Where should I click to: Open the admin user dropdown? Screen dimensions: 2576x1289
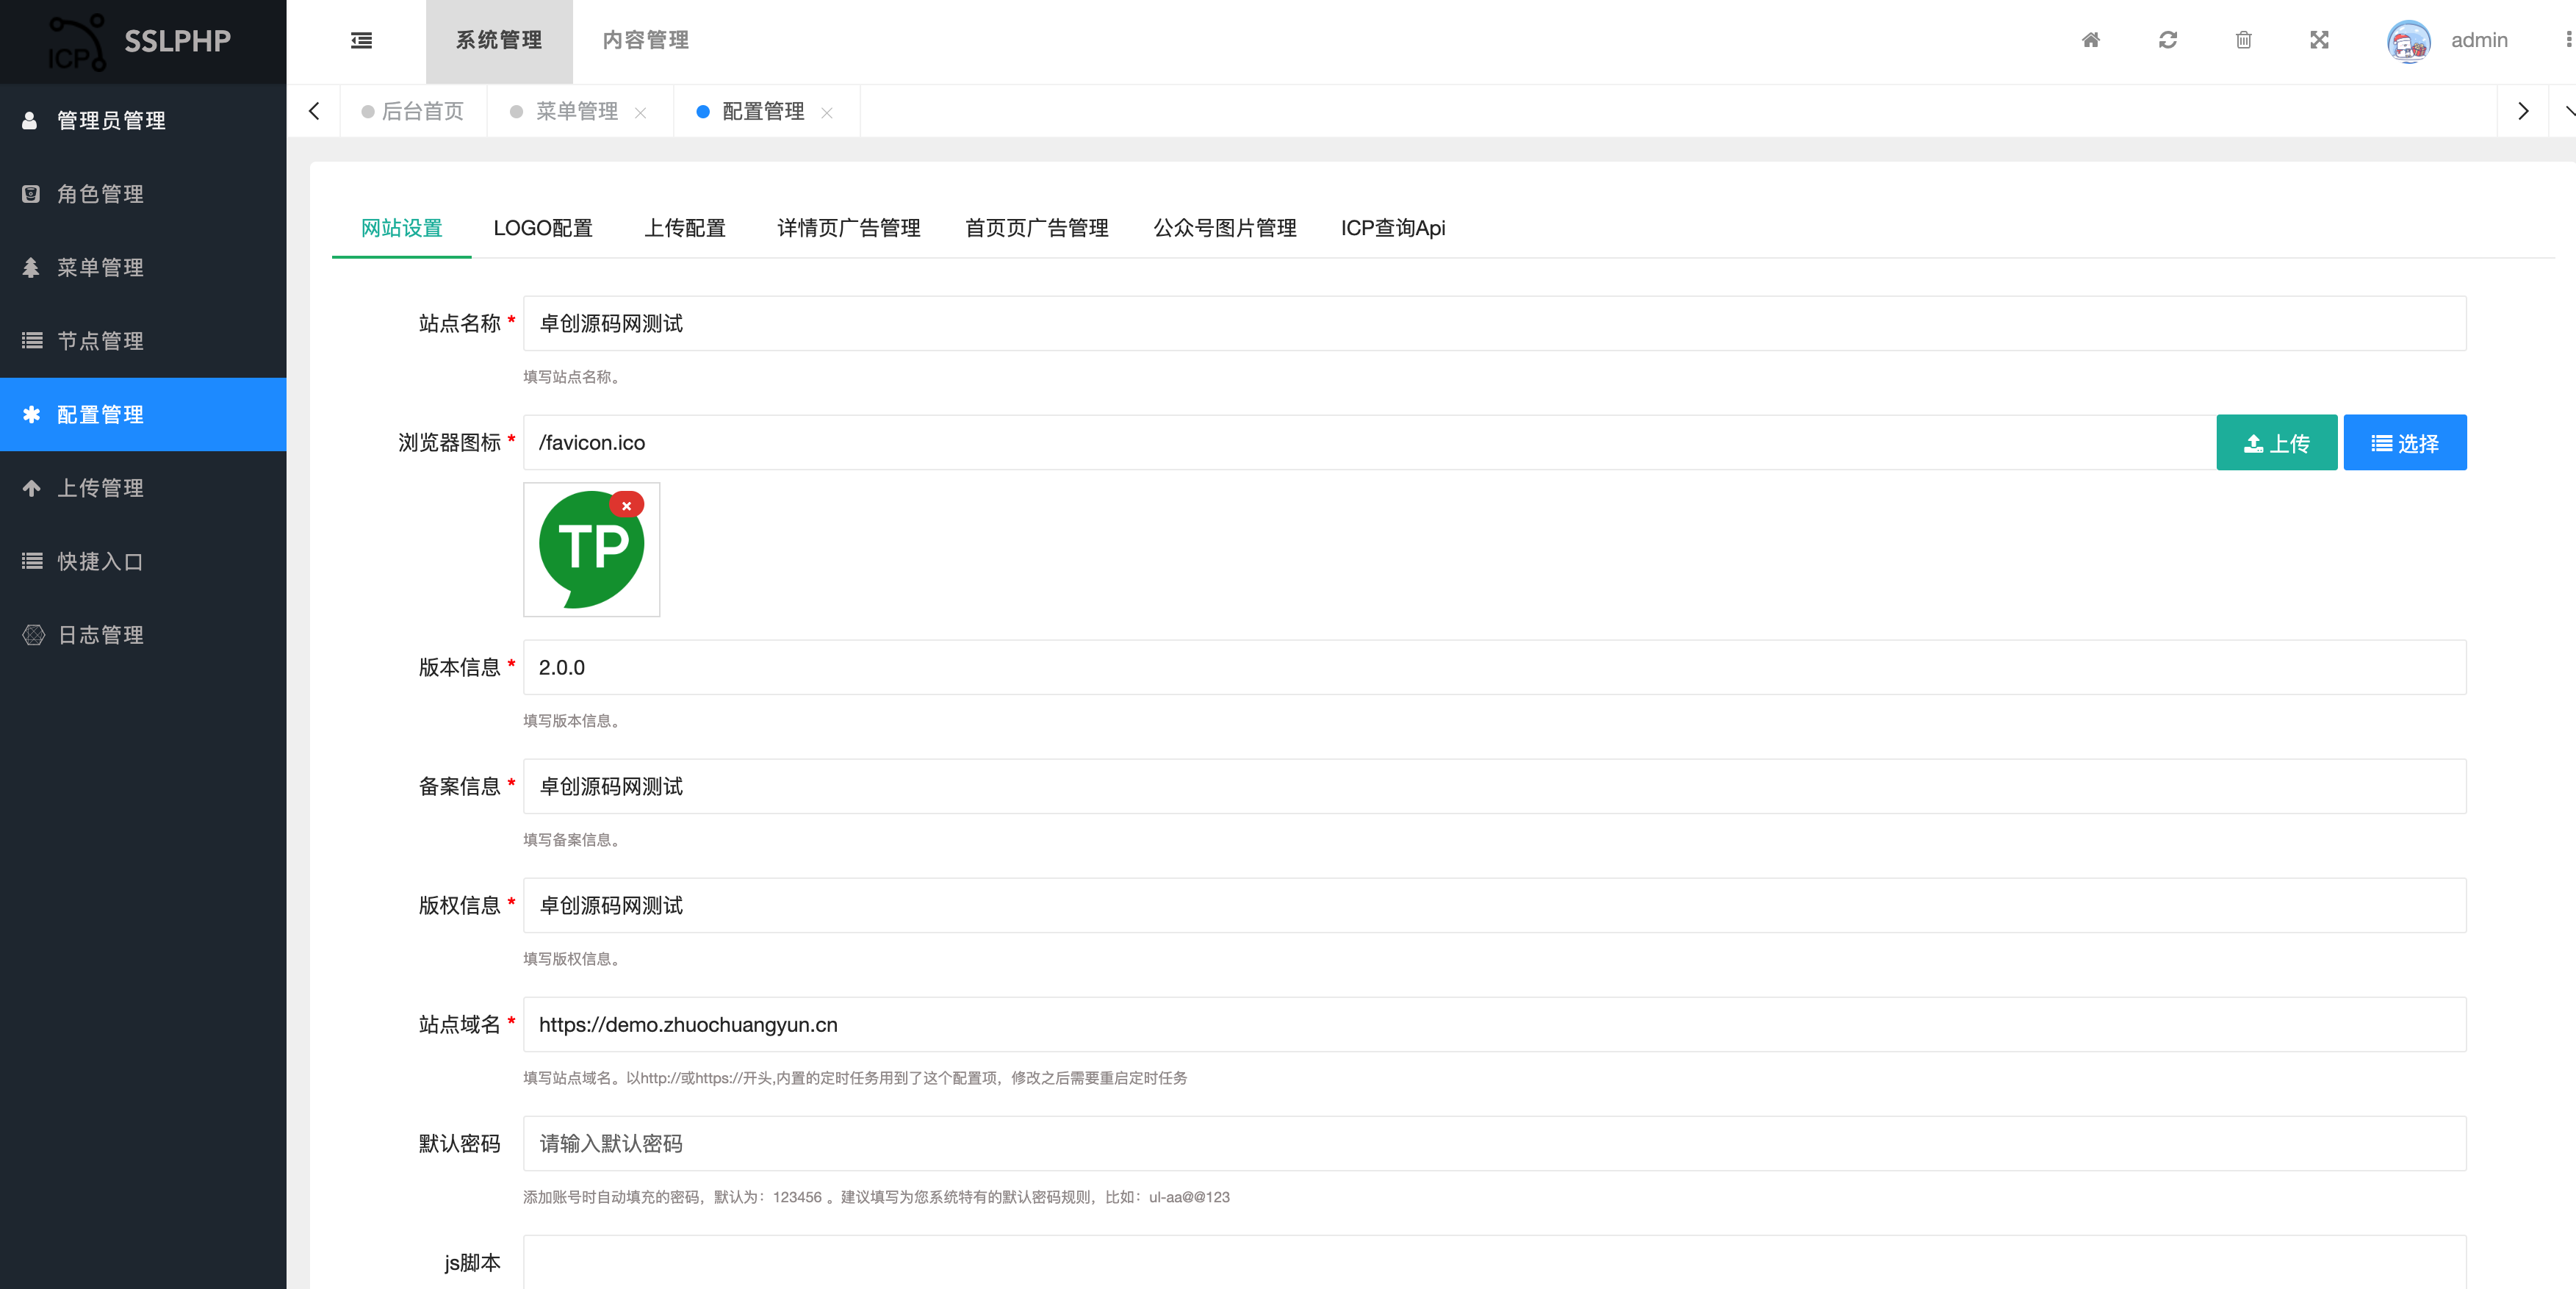2478,40
